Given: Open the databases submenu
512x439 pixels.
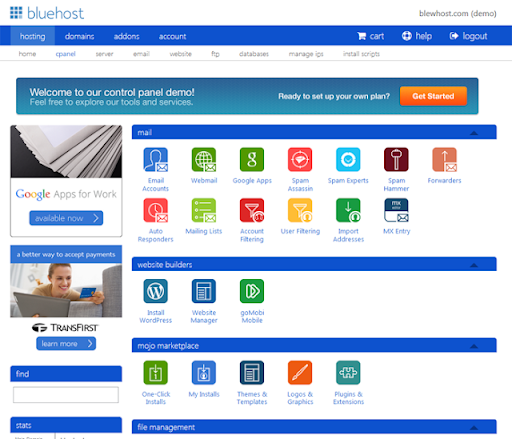Looking at the screenshot, I should point(254,54).
